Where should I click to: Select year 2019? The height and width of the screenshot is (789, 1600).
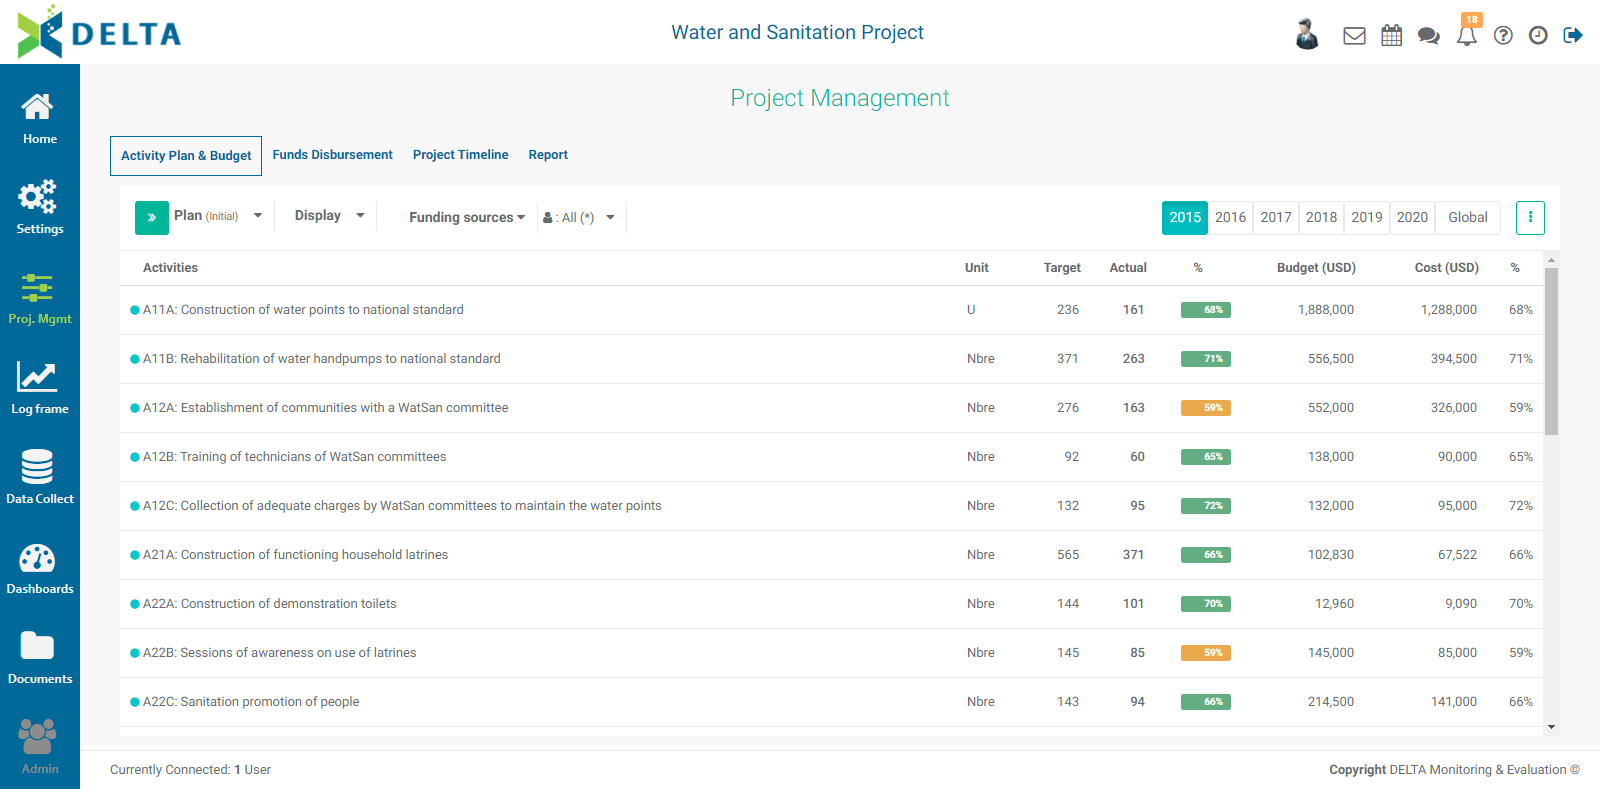point(1367,217)
